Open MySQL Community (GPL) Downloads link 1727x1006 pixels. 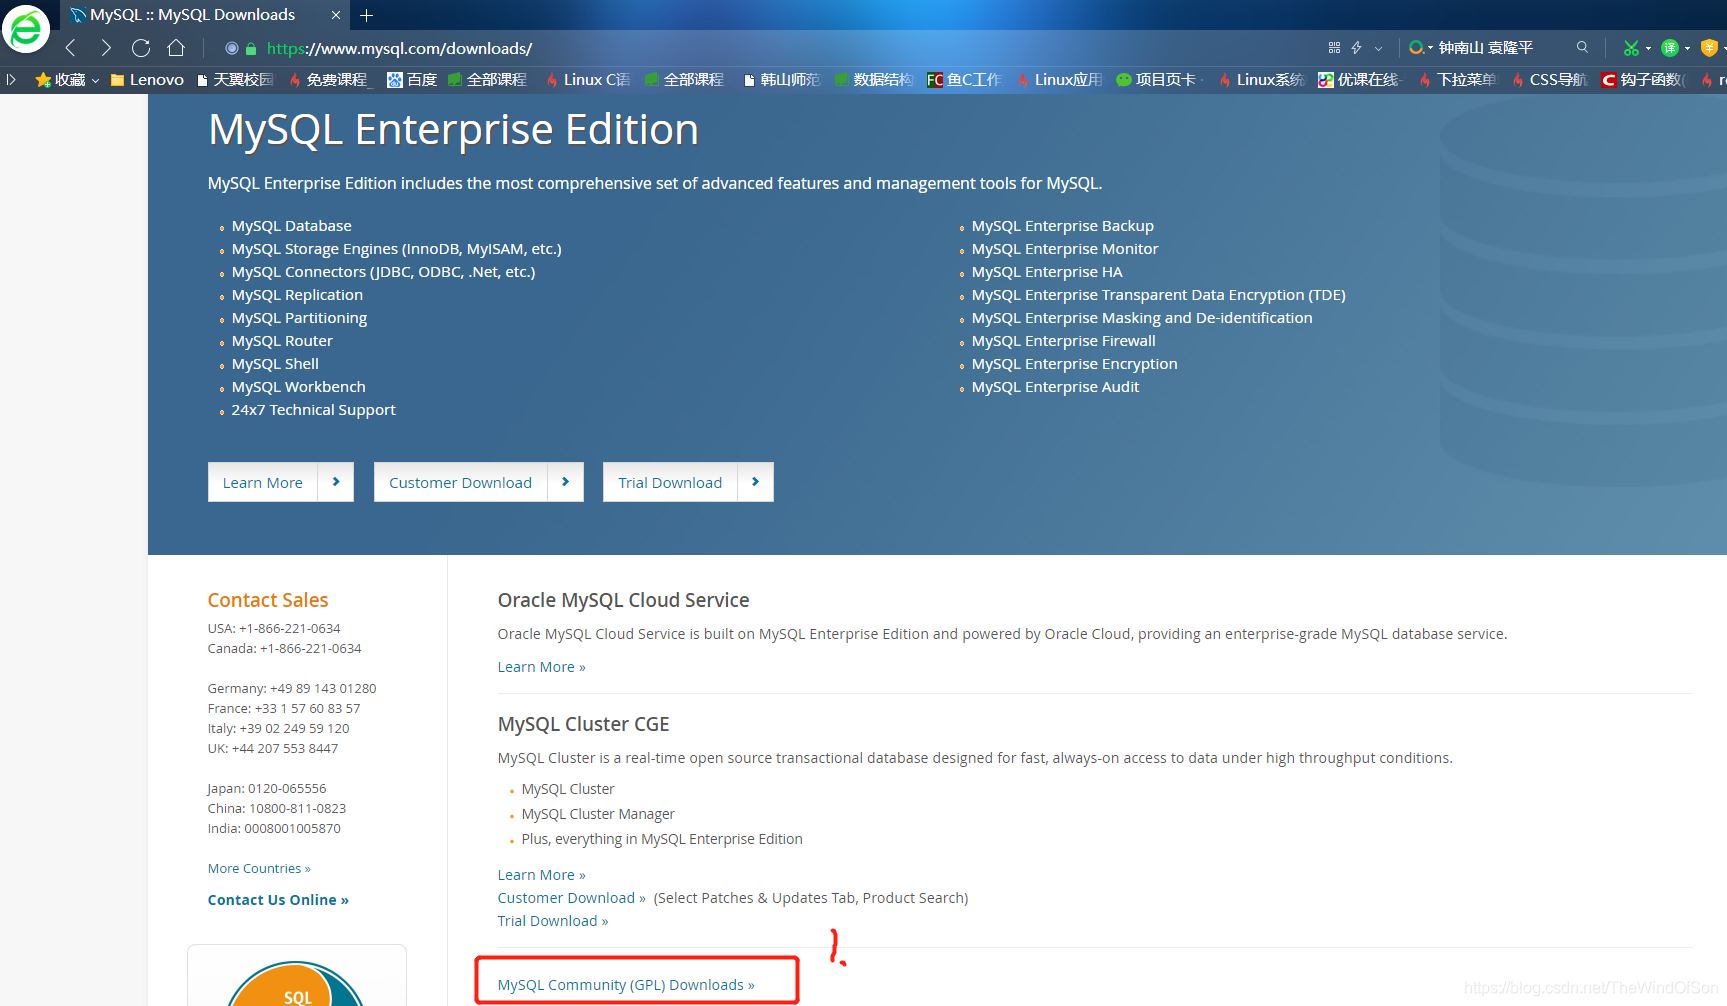626,985
